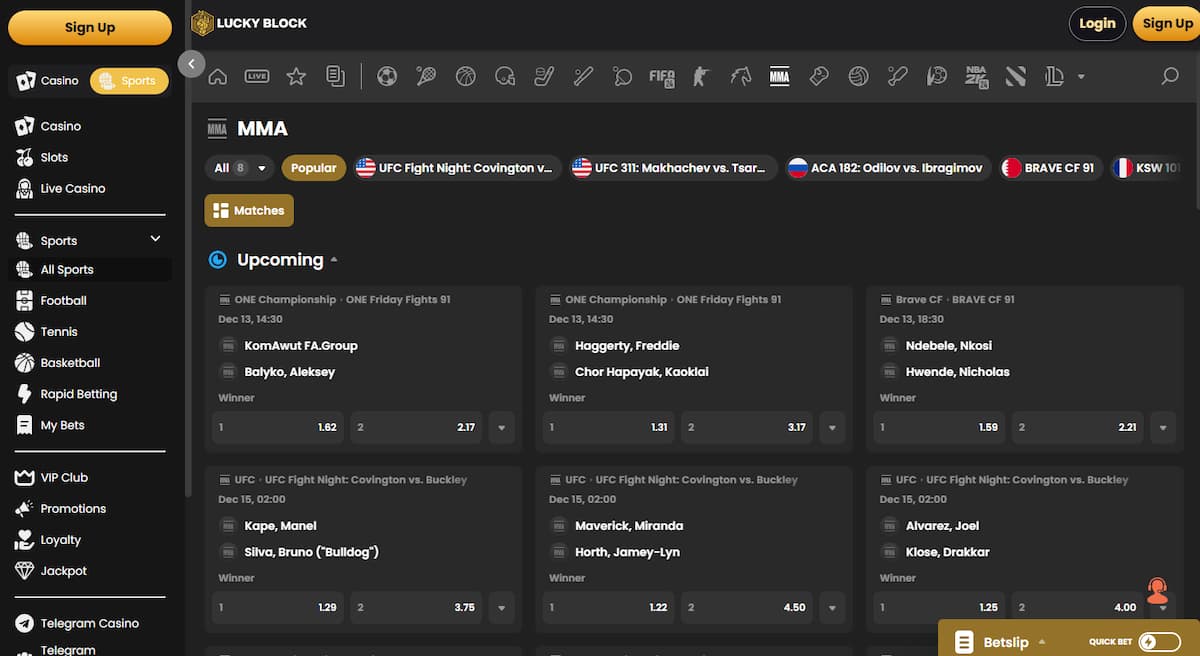Viewport: 1200px width, 656px height.
Task: Select BRAVE CF 91 tab
Action: point(1049,168)
